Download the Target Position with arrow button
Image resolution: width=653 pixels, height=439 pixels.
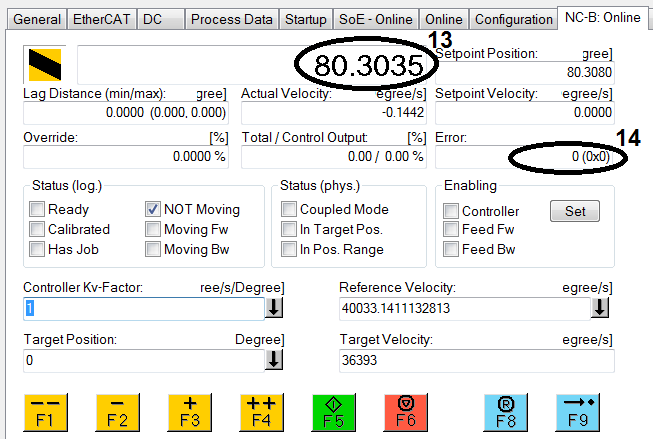(x=274, y=359)
